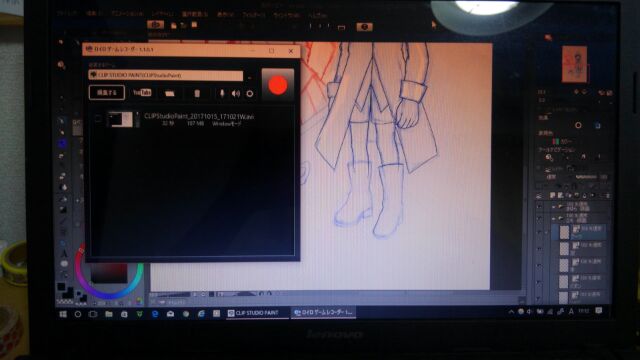The image size is (640, 360).
Task: Open Cortana search circle on taskbar
Action: point(78,314)
